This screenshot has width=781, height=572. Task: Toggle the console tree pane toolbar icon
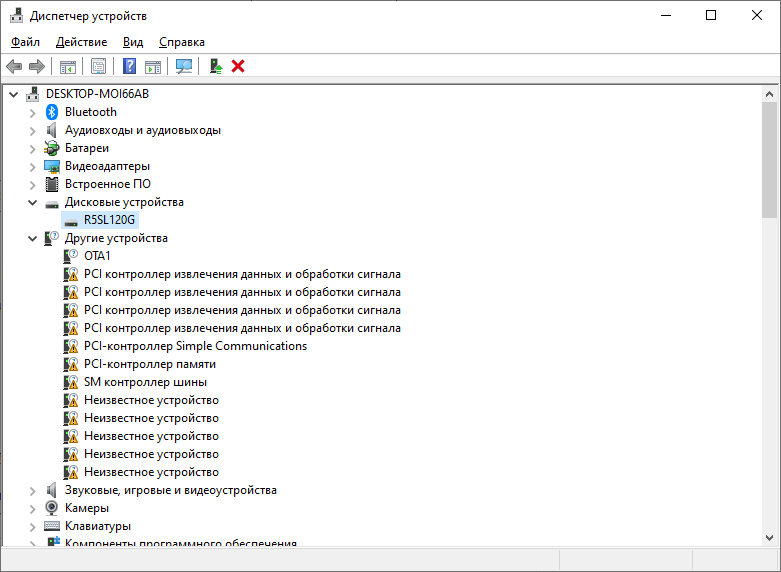pyautogui.click(x=68, y=66)
